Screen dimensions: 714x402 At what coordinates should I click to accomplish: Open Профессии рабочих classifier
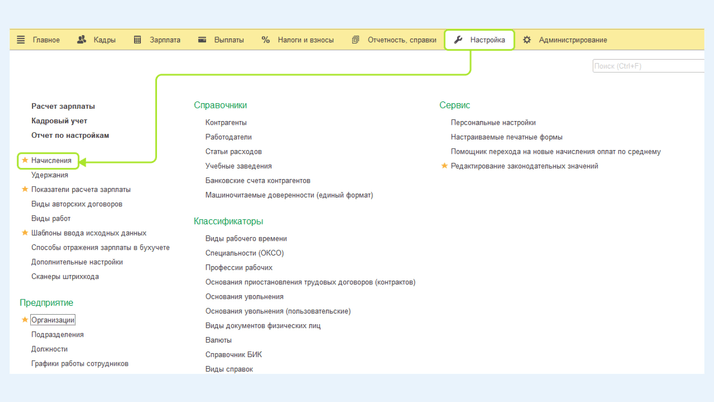[x=239, y=268]
